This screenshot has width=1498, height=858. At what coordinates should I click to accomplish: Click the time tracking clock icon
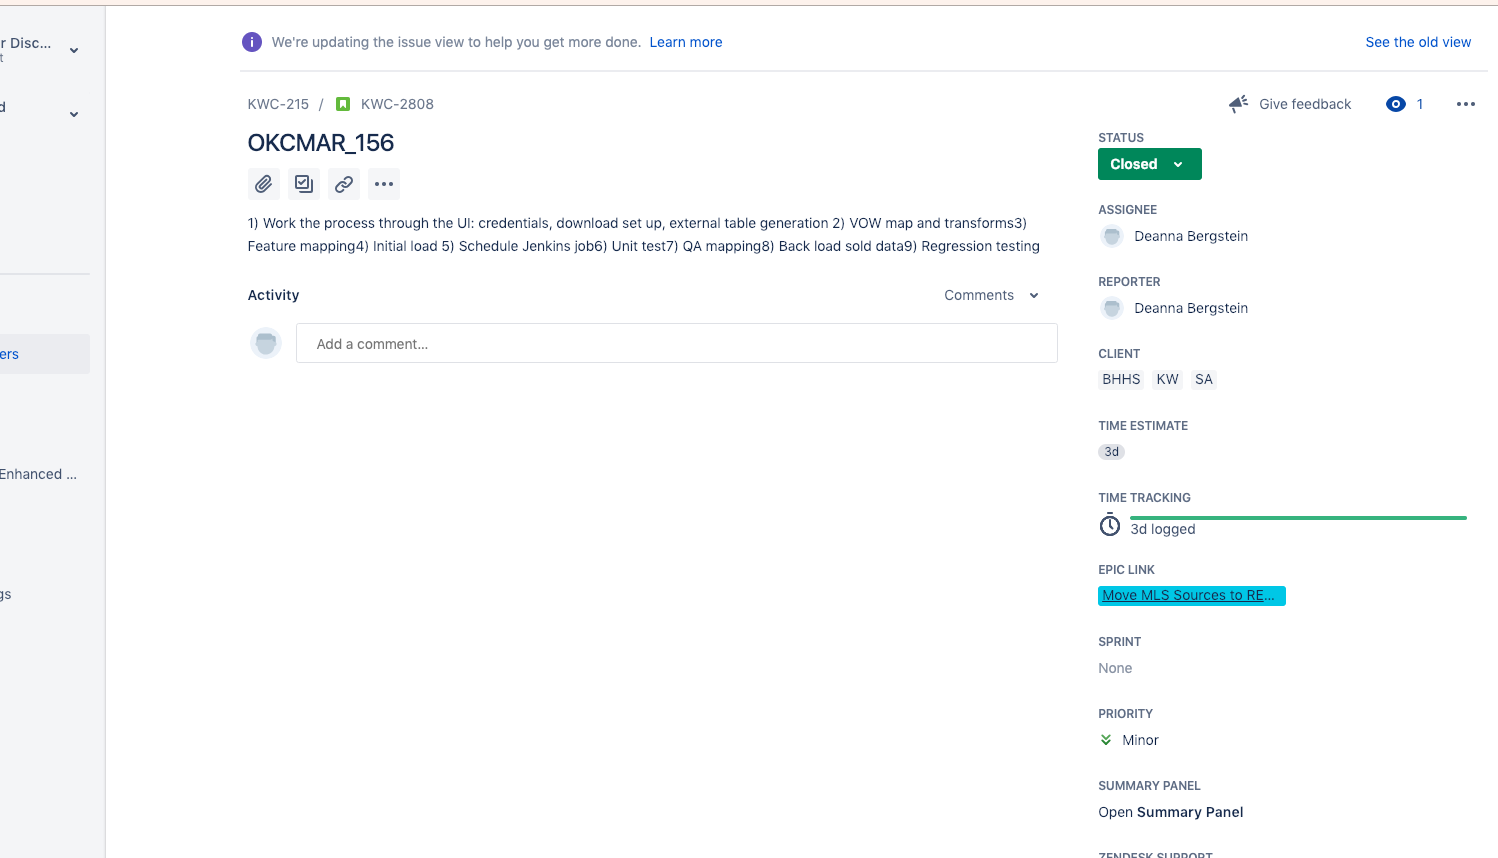click(1110, 525)
